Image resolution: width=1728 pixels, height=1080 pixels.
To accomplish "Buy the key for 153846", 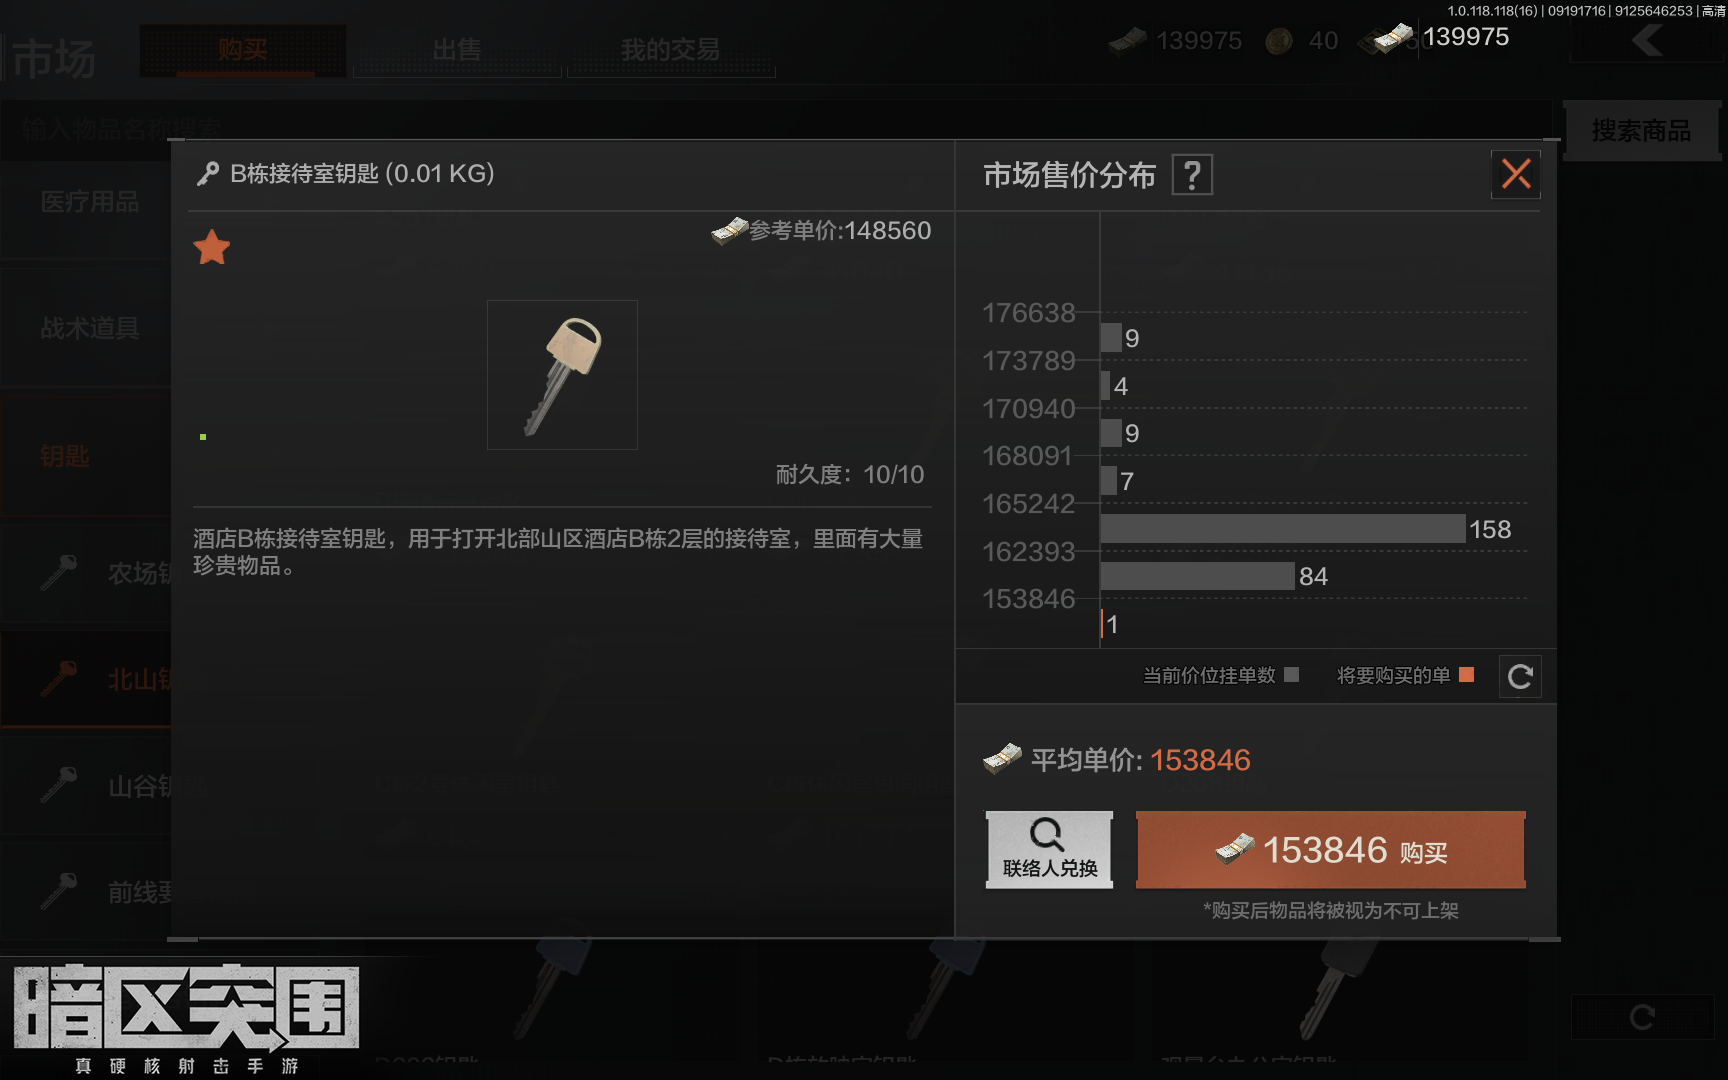I will tap(1331, 850).
